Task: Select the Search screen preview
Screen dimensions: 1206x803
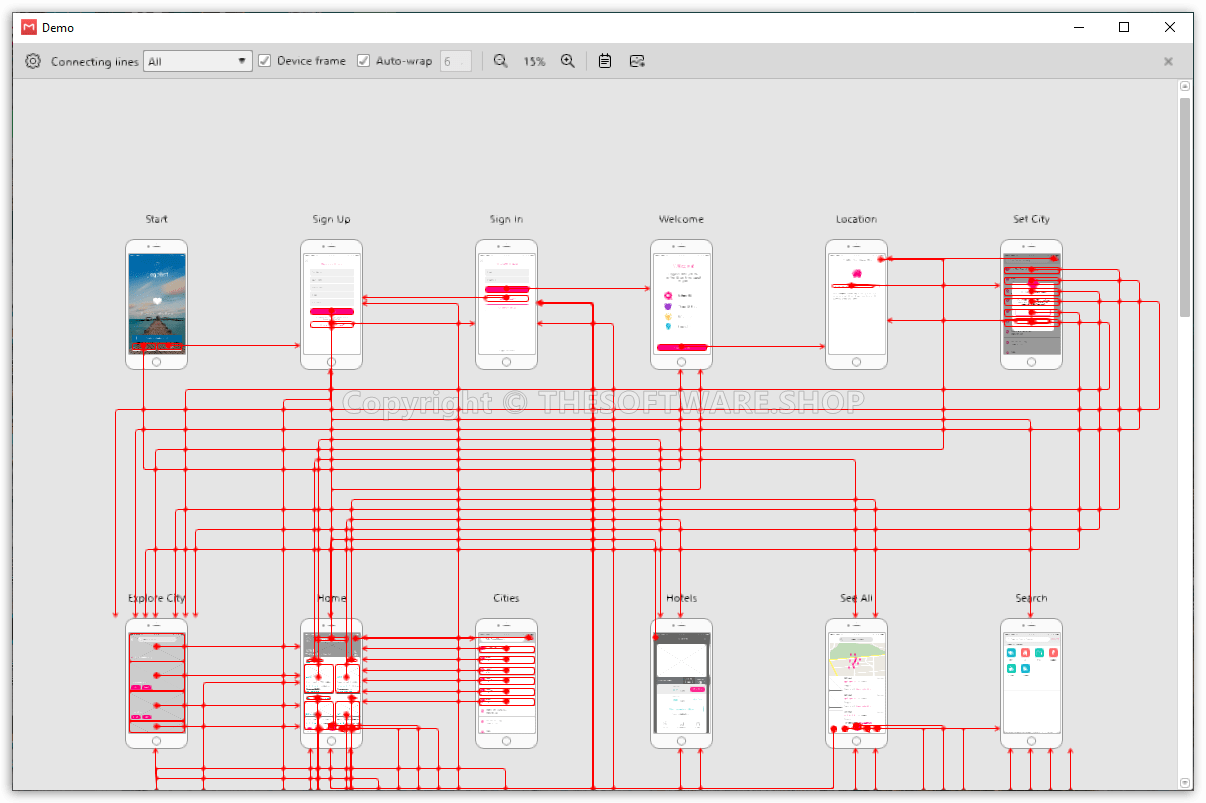Action: tap(1031, 683)
